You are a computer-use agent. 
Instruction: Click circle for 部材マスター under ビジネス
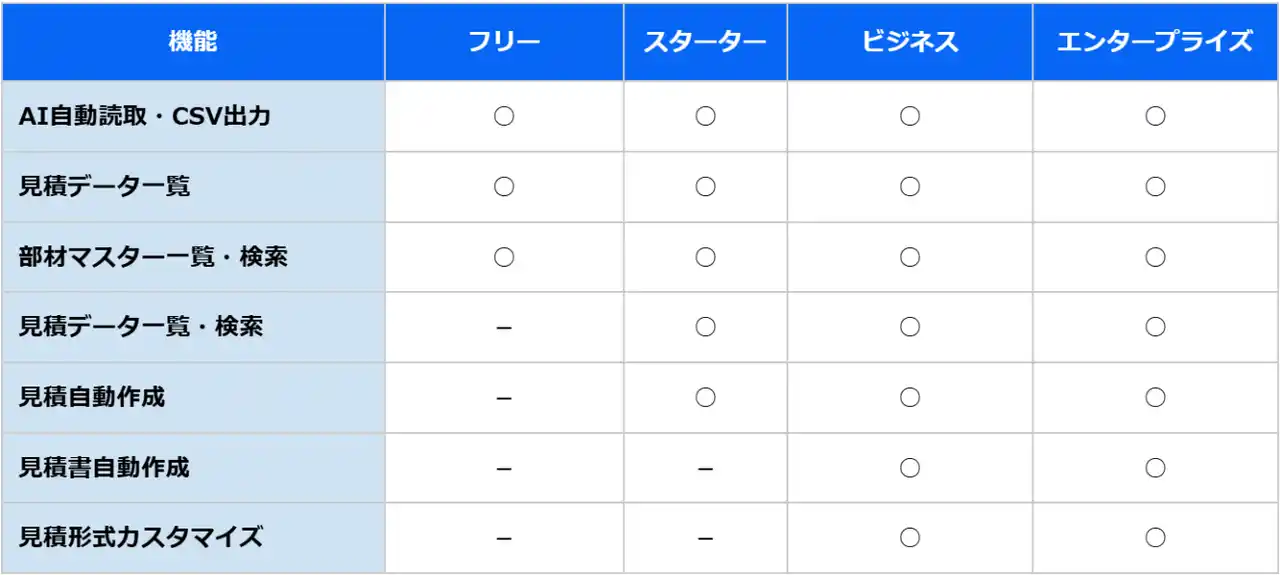(x=909, y=257)
